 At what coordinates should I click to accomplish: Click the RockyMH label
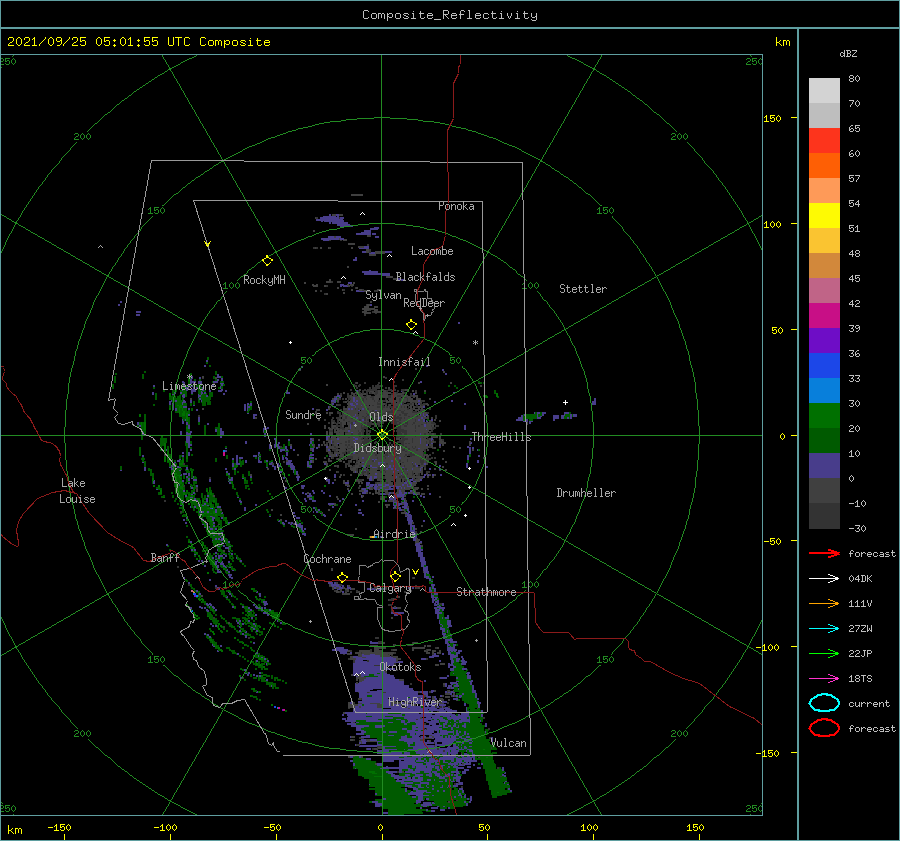pyautogui.click(x=264, y=280)
